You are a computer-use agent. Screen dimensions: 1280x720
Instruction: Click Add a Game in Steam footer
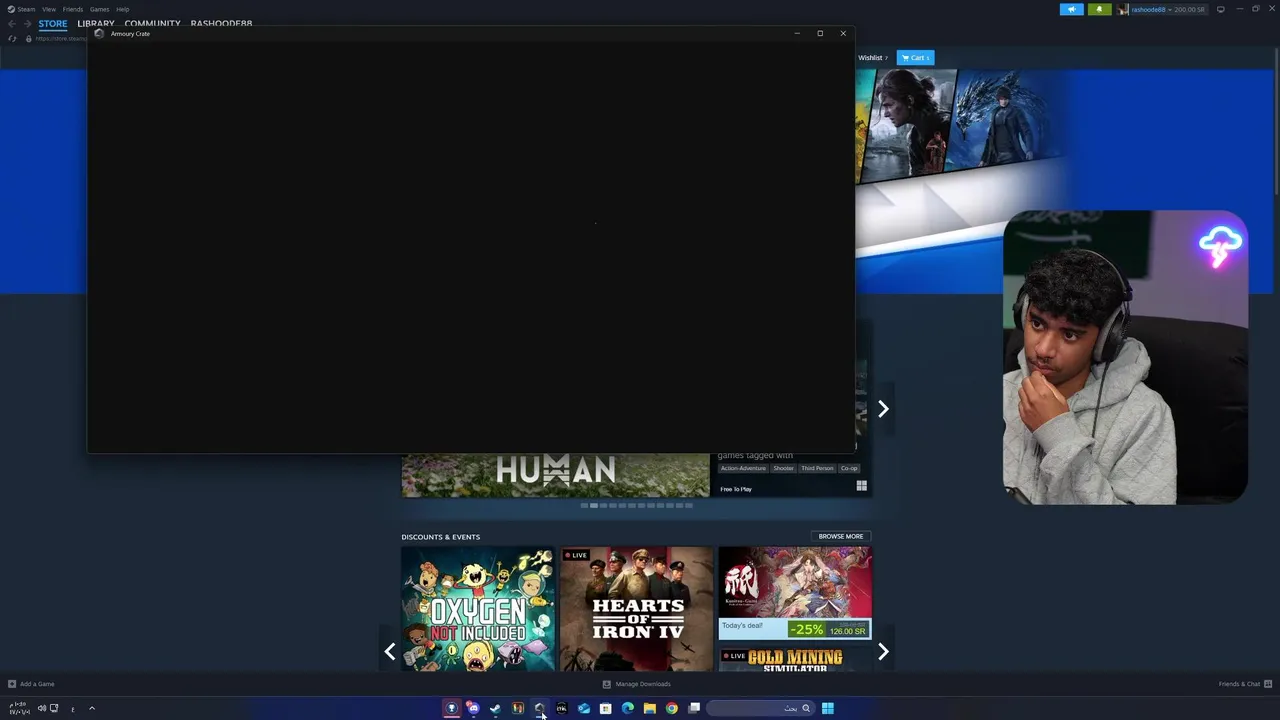(31, 684)
